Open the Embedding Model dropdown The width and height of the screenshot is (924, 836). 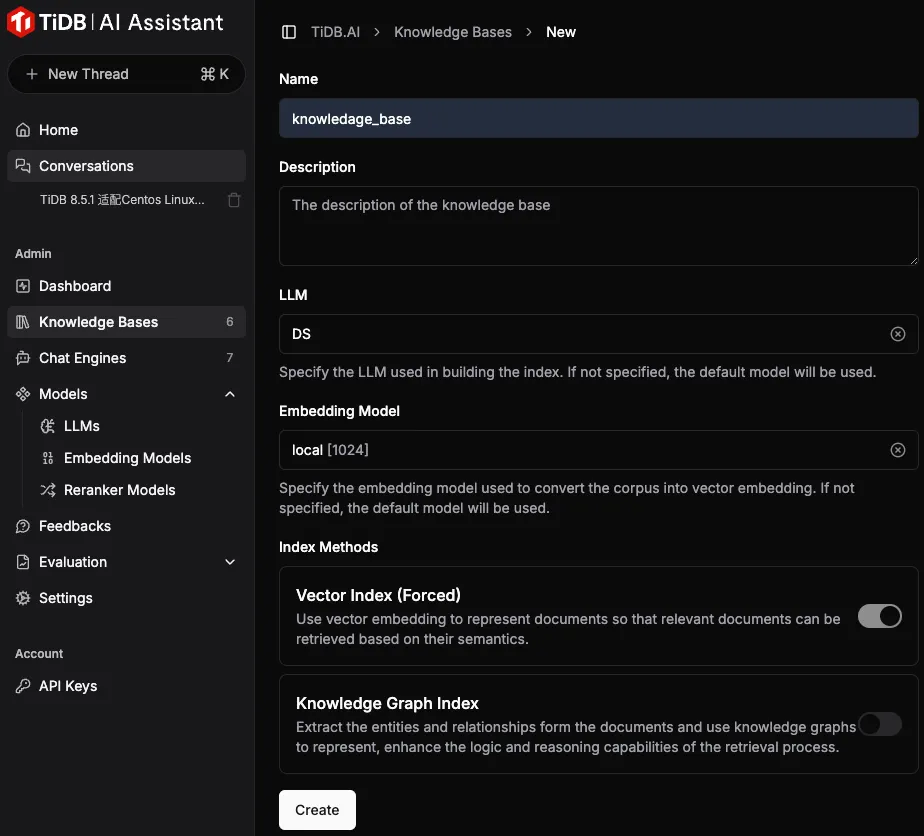pos(580,450)
